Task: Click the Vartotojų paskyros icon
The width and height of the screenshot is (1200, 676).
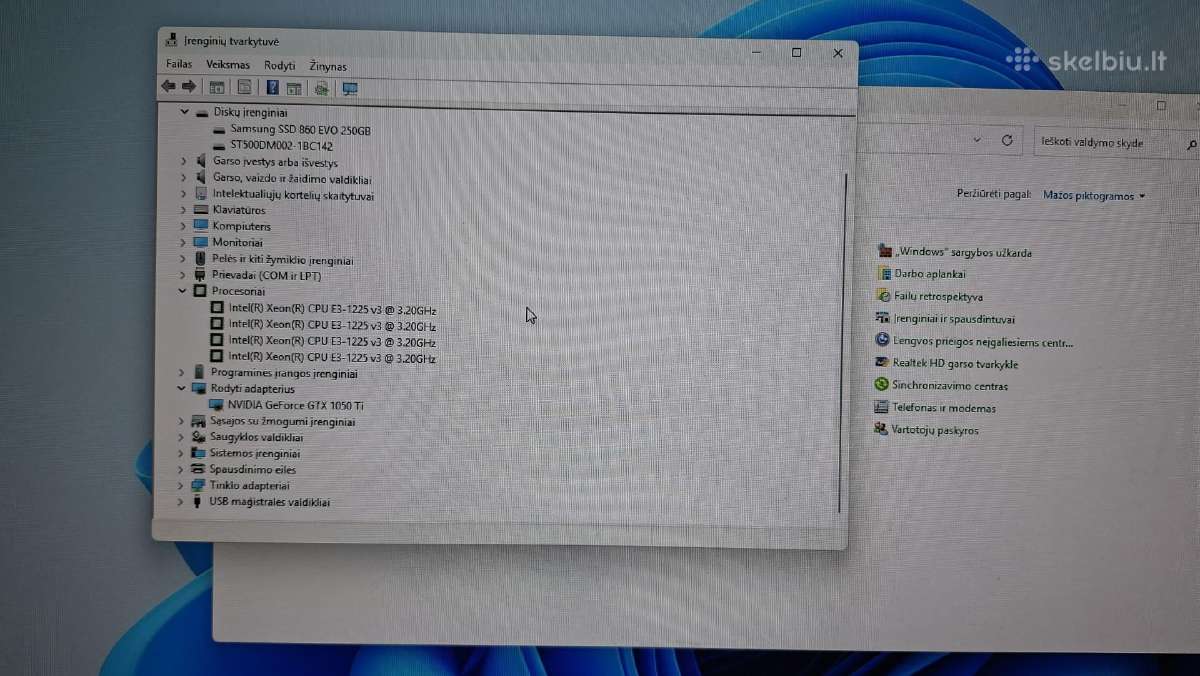Action: tap(881, 429)
